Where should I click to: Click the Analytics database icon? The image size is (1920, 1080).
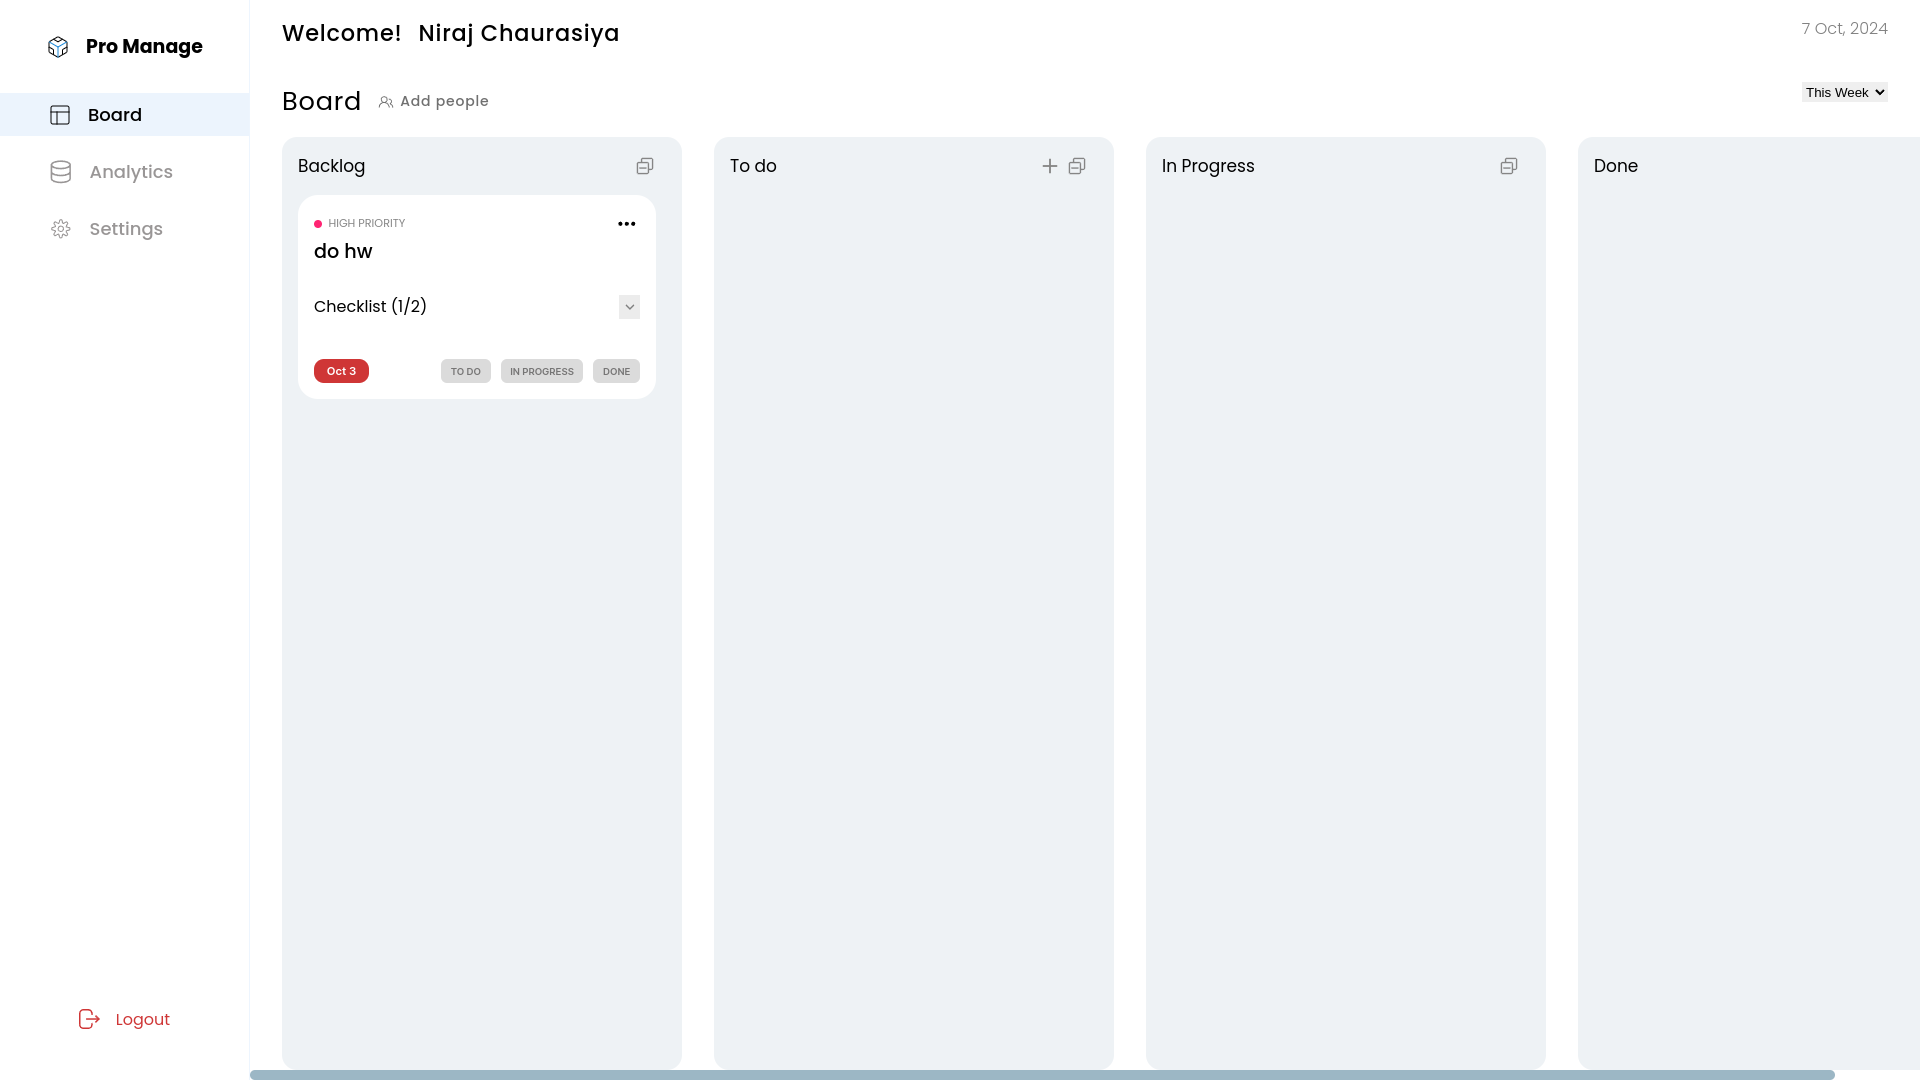(61, 171)
